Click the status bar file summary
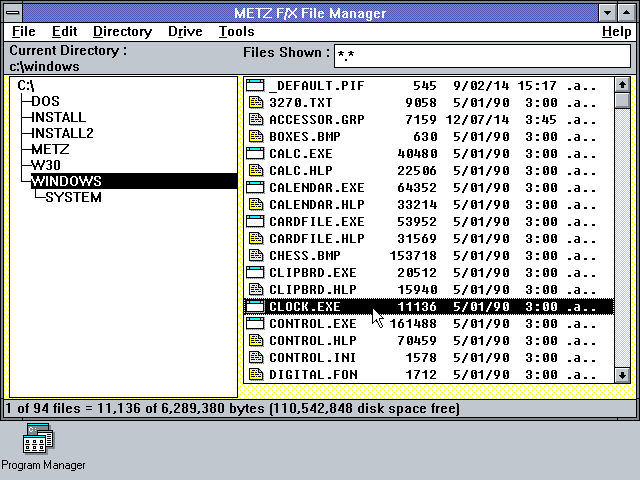 233,408
